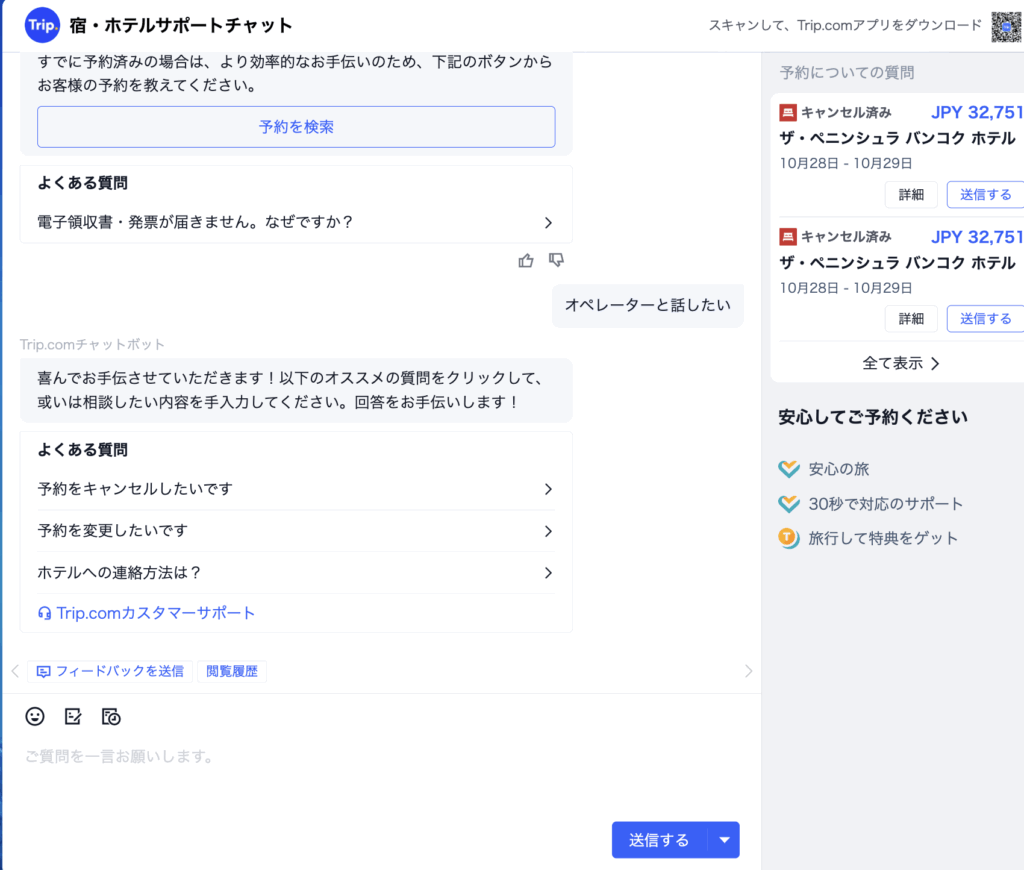Expand 予約を変更したいです question
The image size is (1024, 870).
pyautogui.click(x=295, y=531)
